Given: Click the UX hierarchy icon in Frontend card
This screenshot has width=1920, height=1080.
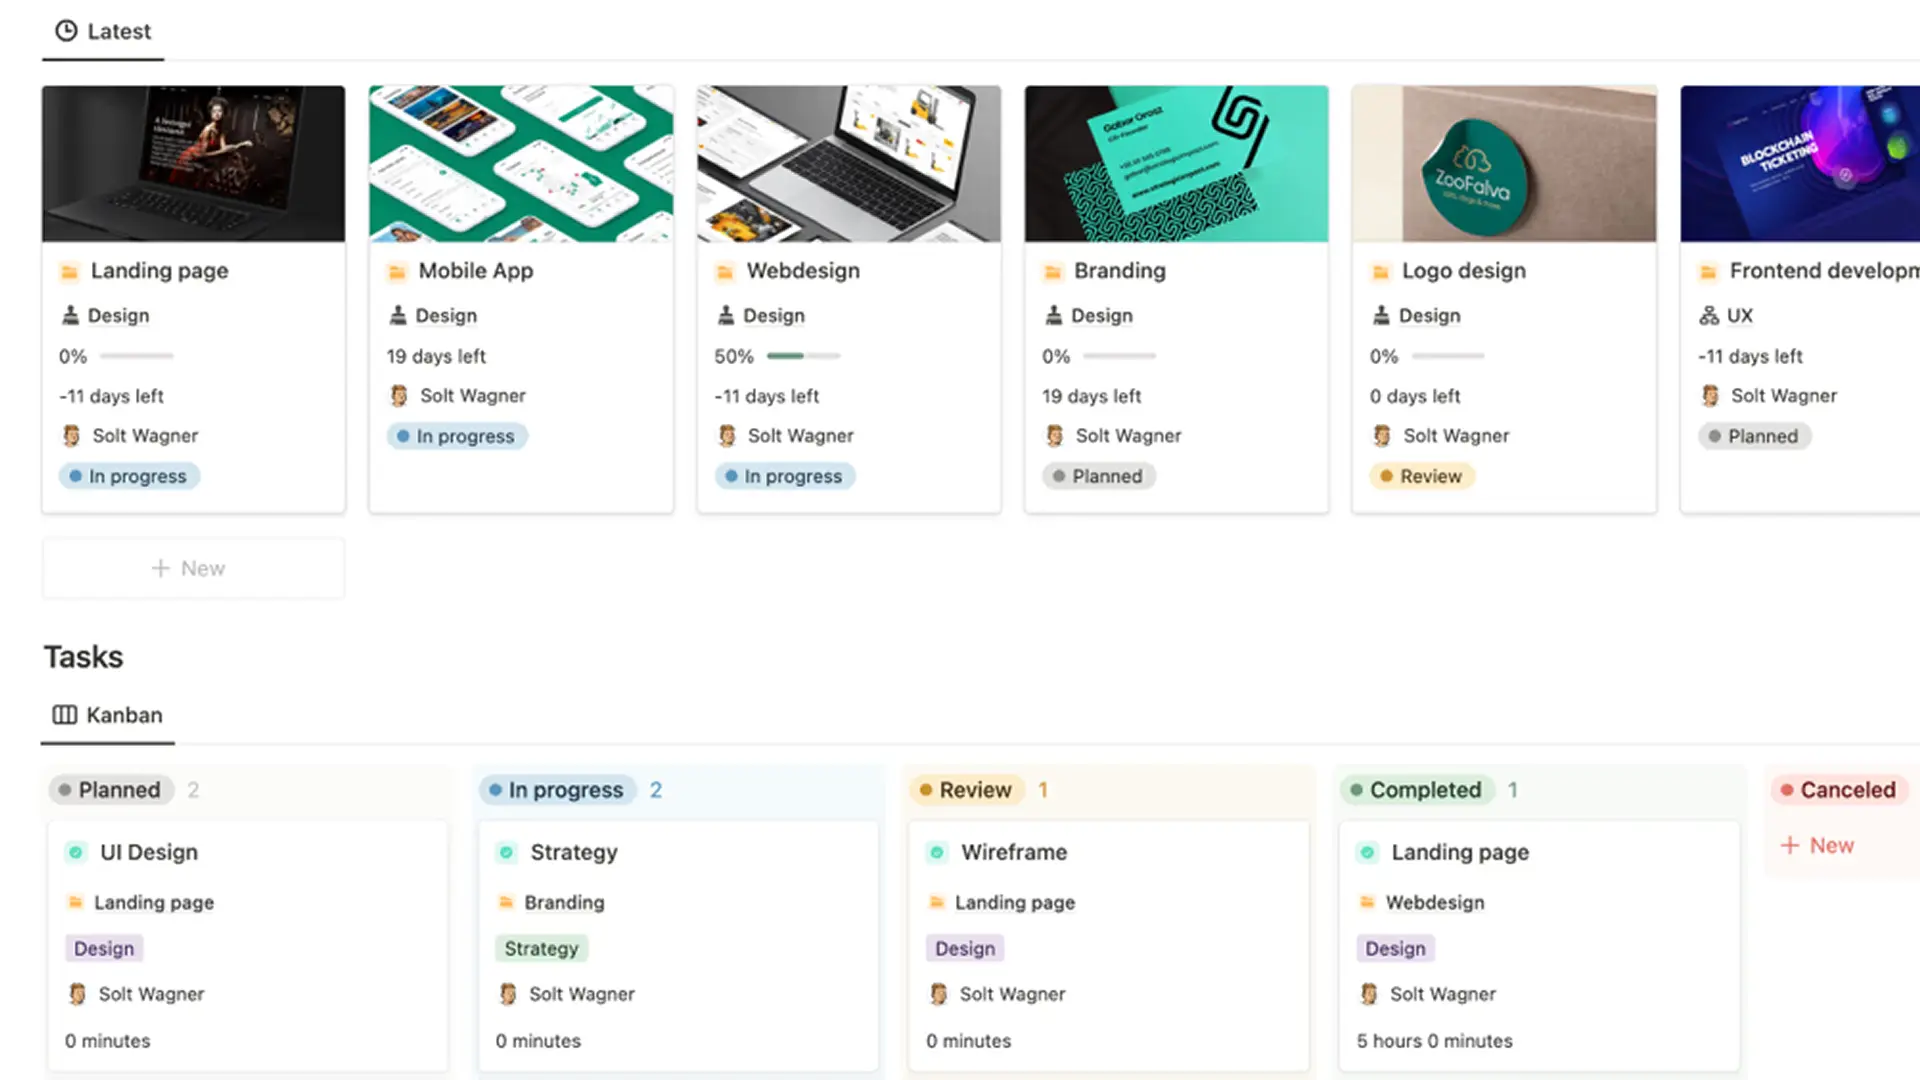Looking at the screenshot, I should 1709,316.
